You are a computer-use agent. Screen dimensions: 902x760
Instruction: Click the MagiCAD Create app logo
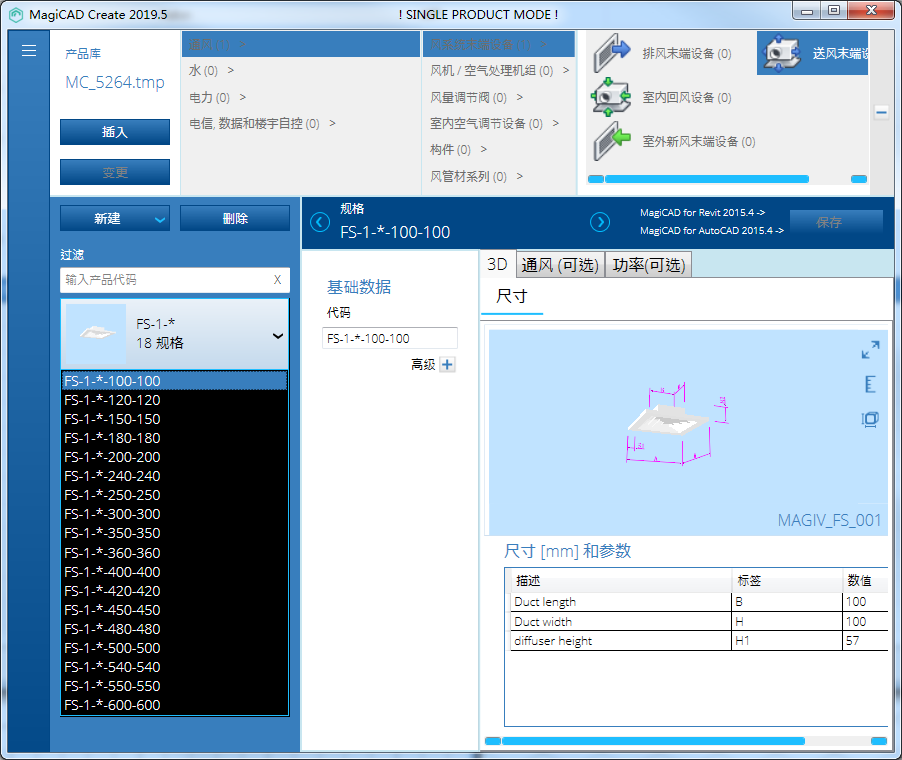[16, 14]
